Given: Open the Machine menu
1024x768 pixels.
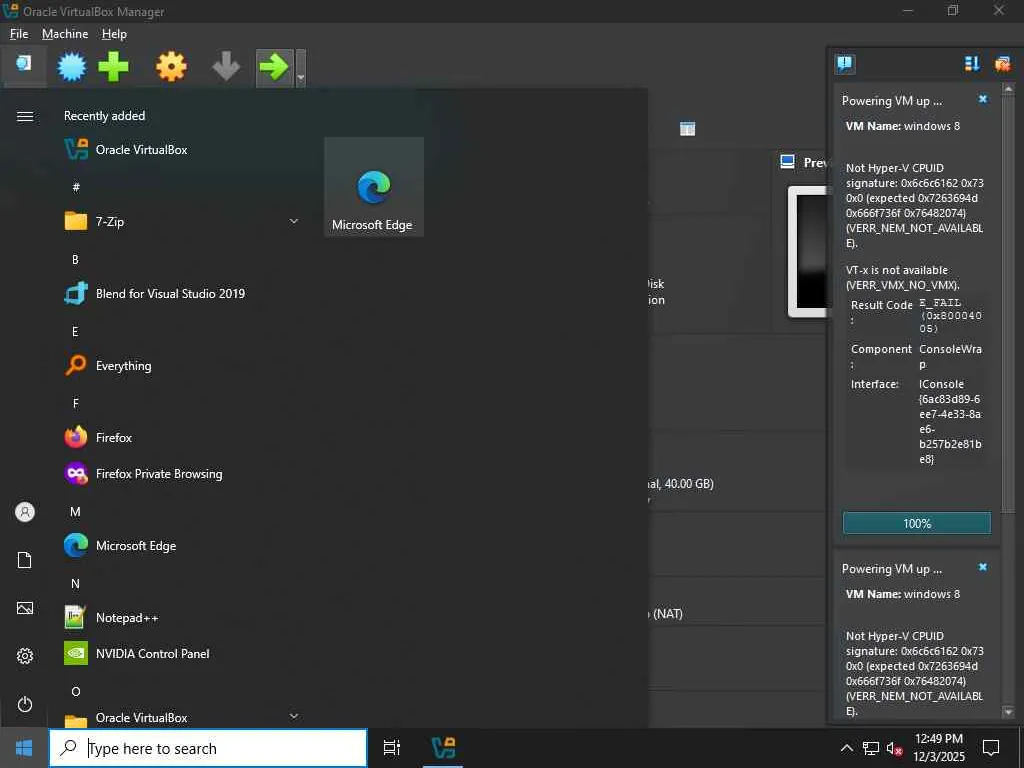Looking at the screenshot, I should tap(65, 34).
